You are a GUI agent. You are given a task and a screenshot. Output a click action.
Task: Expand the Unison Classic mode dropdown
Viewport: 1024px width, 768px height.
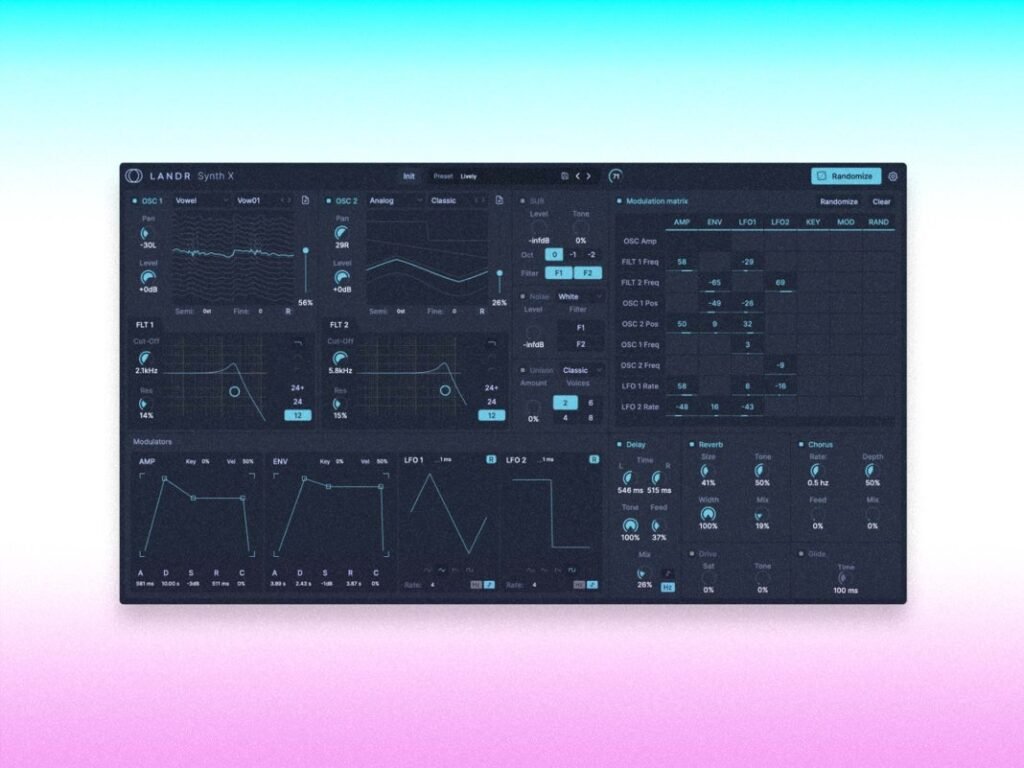(x=577, y=370)
